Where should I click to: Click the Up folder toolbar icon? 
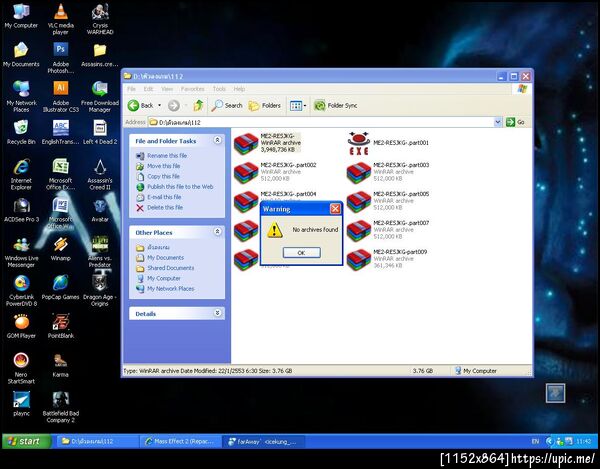[198, 105]
